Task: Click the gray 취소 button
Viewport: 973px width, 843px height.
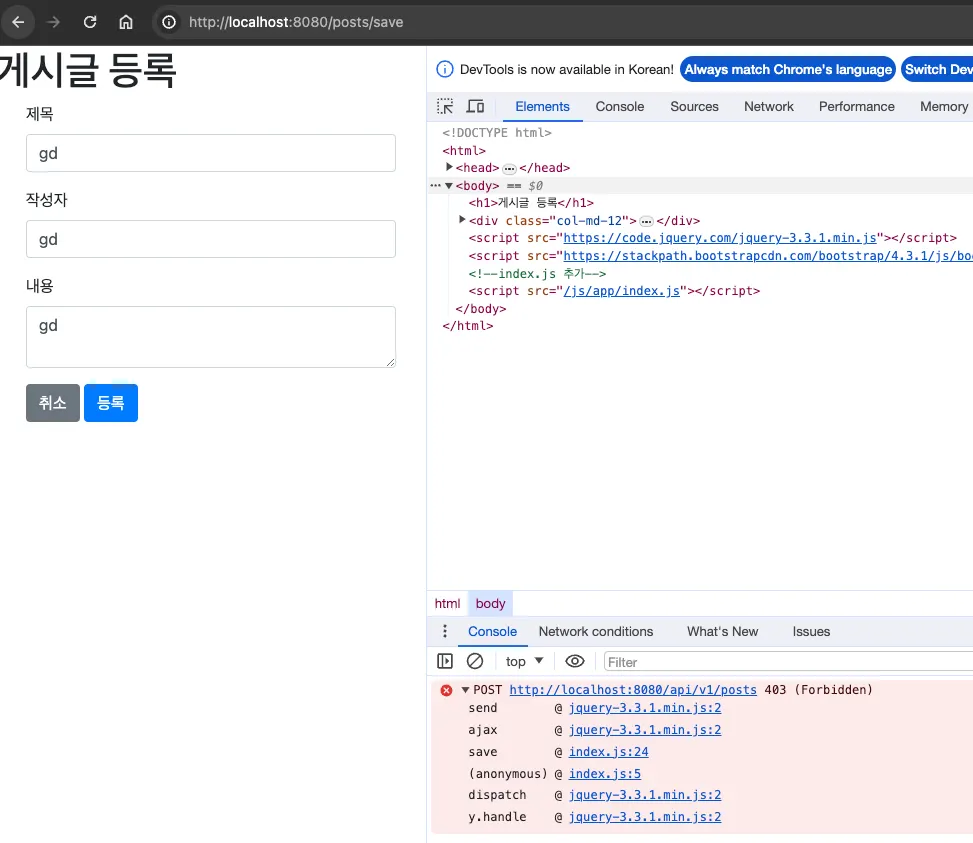Action: [x=52, y=403]
